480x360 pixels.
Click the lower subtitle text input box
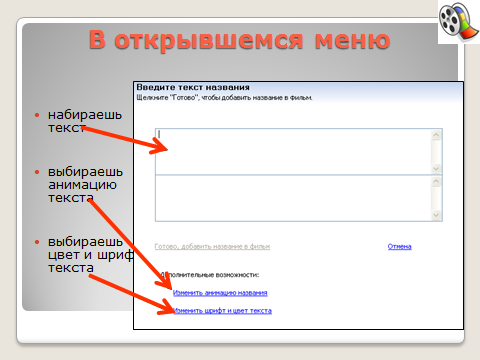tap(293, 198)
